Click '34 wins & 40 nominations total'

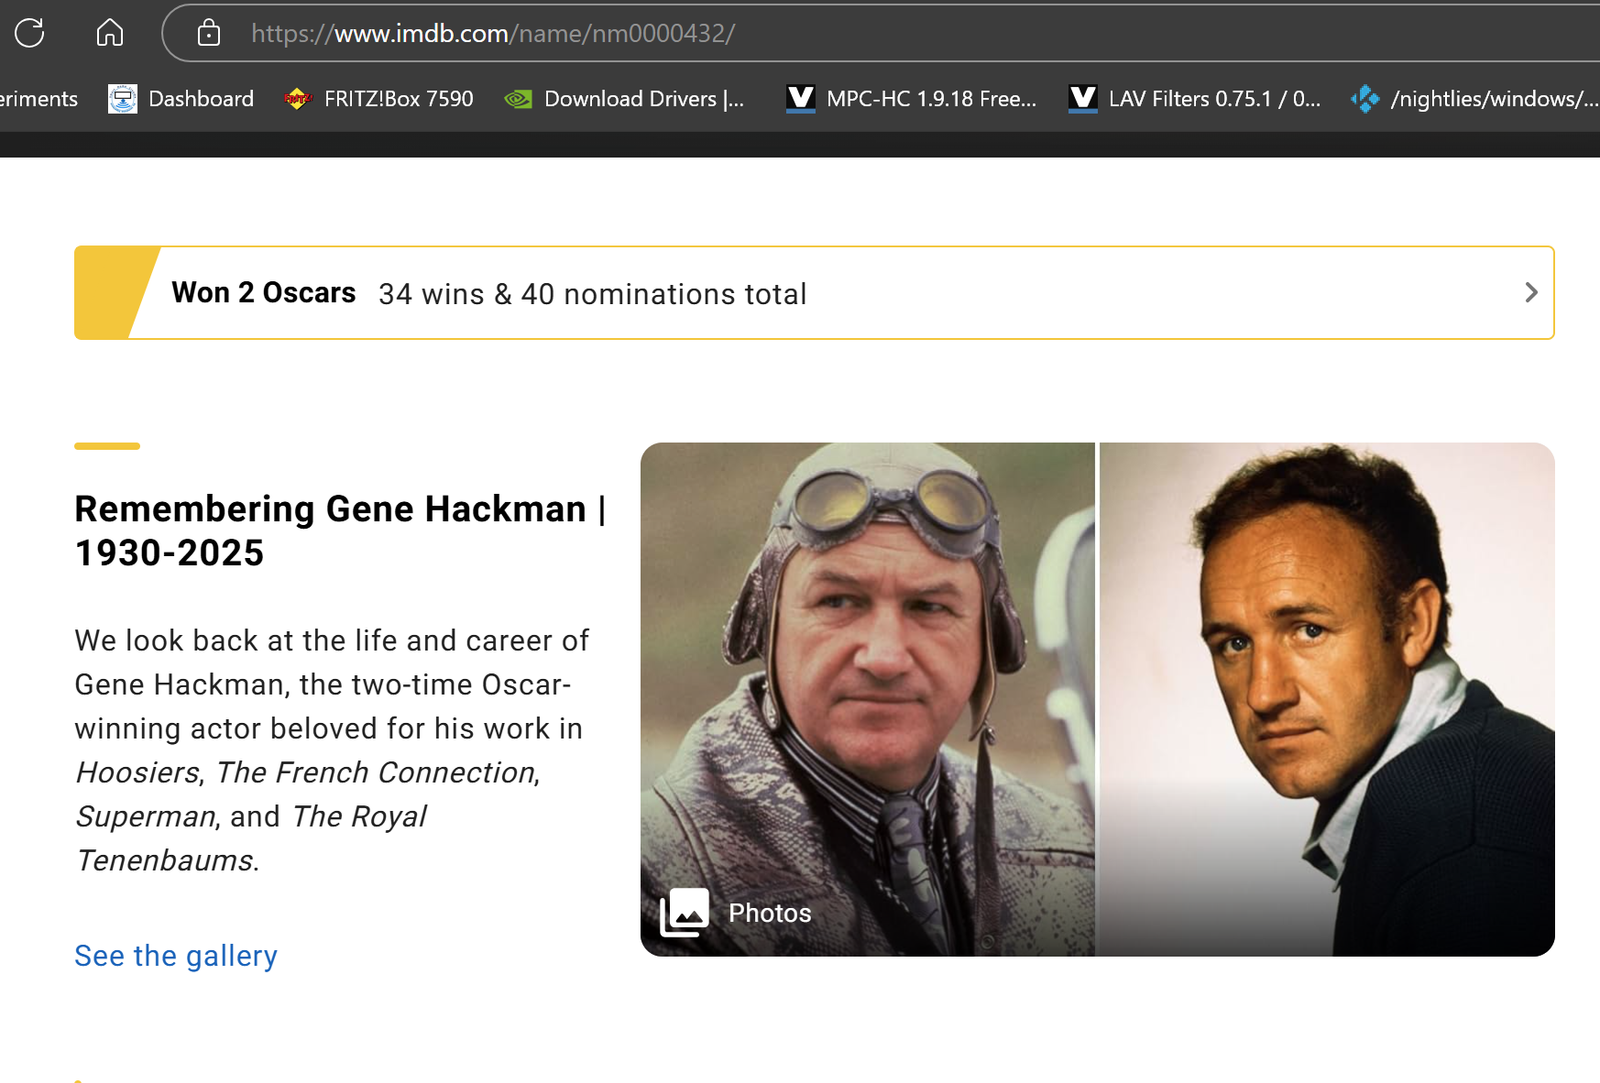pyautogui.click(x=592, y=294)
